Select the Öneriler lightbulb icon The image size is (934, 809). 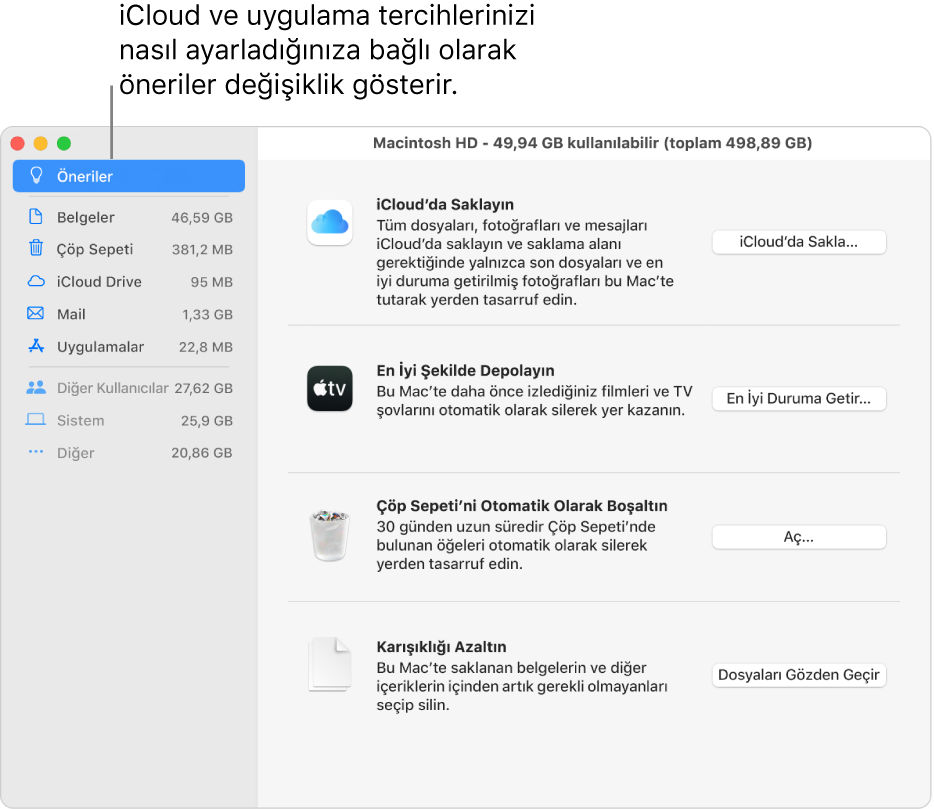point(36,176)
